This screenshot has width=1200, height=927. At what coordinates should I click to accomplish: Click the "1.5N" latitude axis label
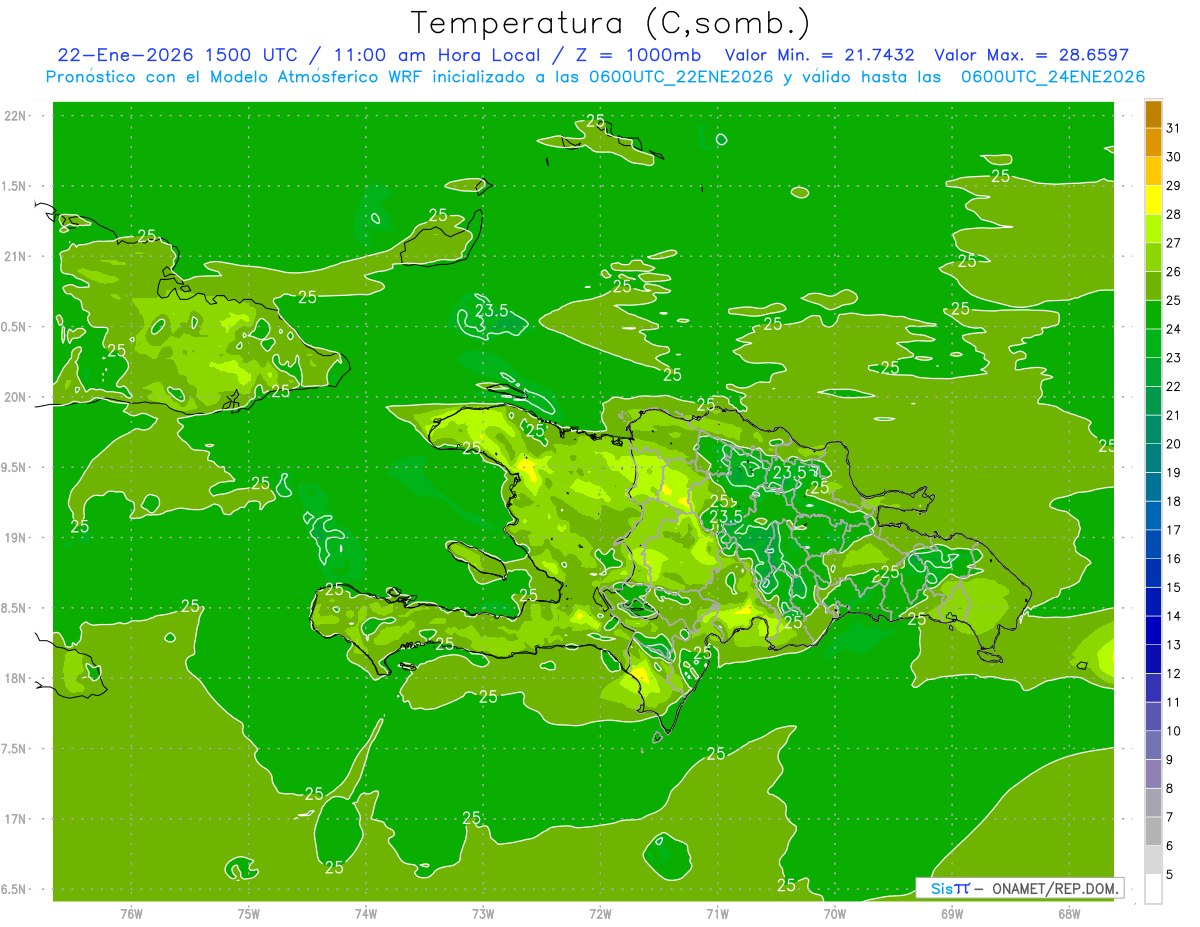(14, 186)
